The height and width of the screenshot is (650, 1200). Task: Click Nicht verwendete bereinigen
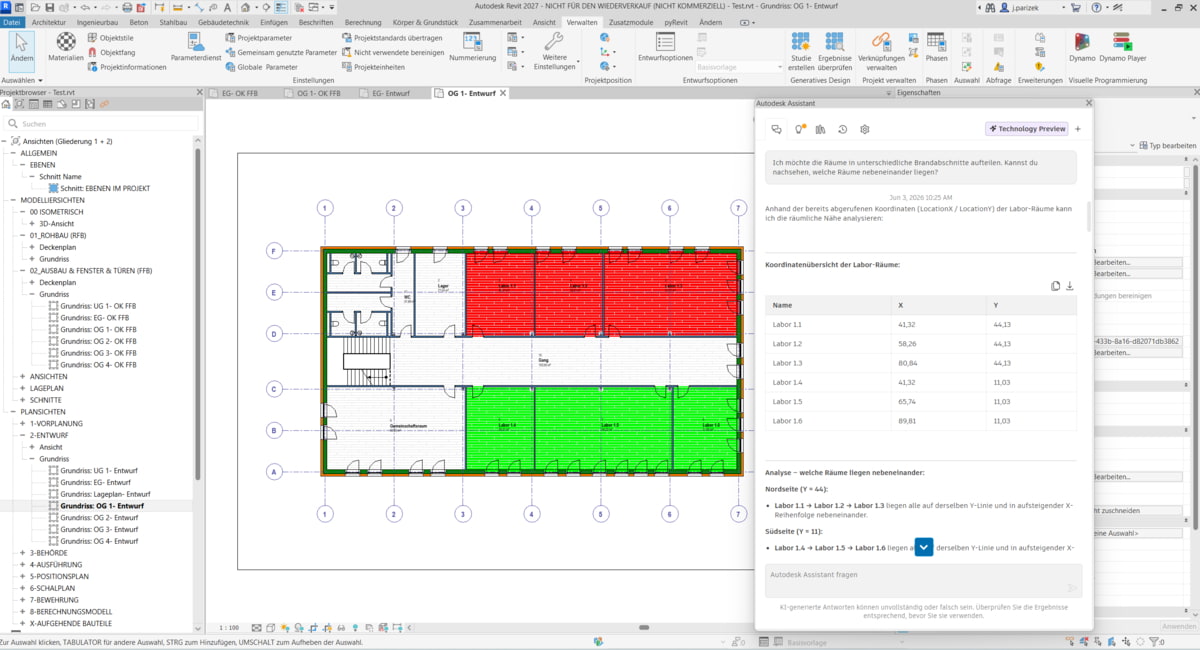(x=392, y=52)
